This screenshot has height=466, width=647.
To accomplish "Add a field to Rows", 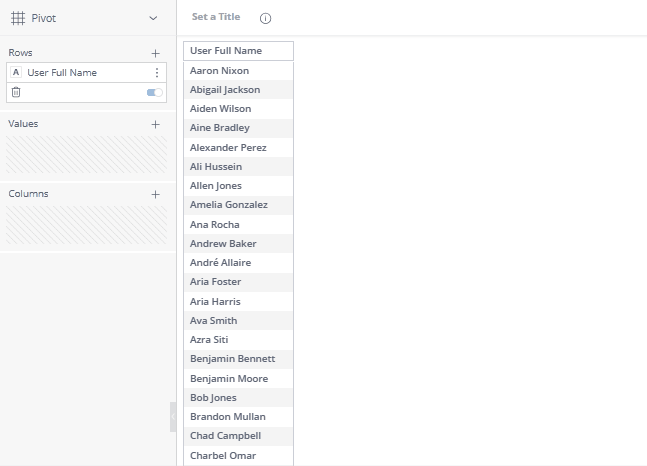I will pos(155,53).
